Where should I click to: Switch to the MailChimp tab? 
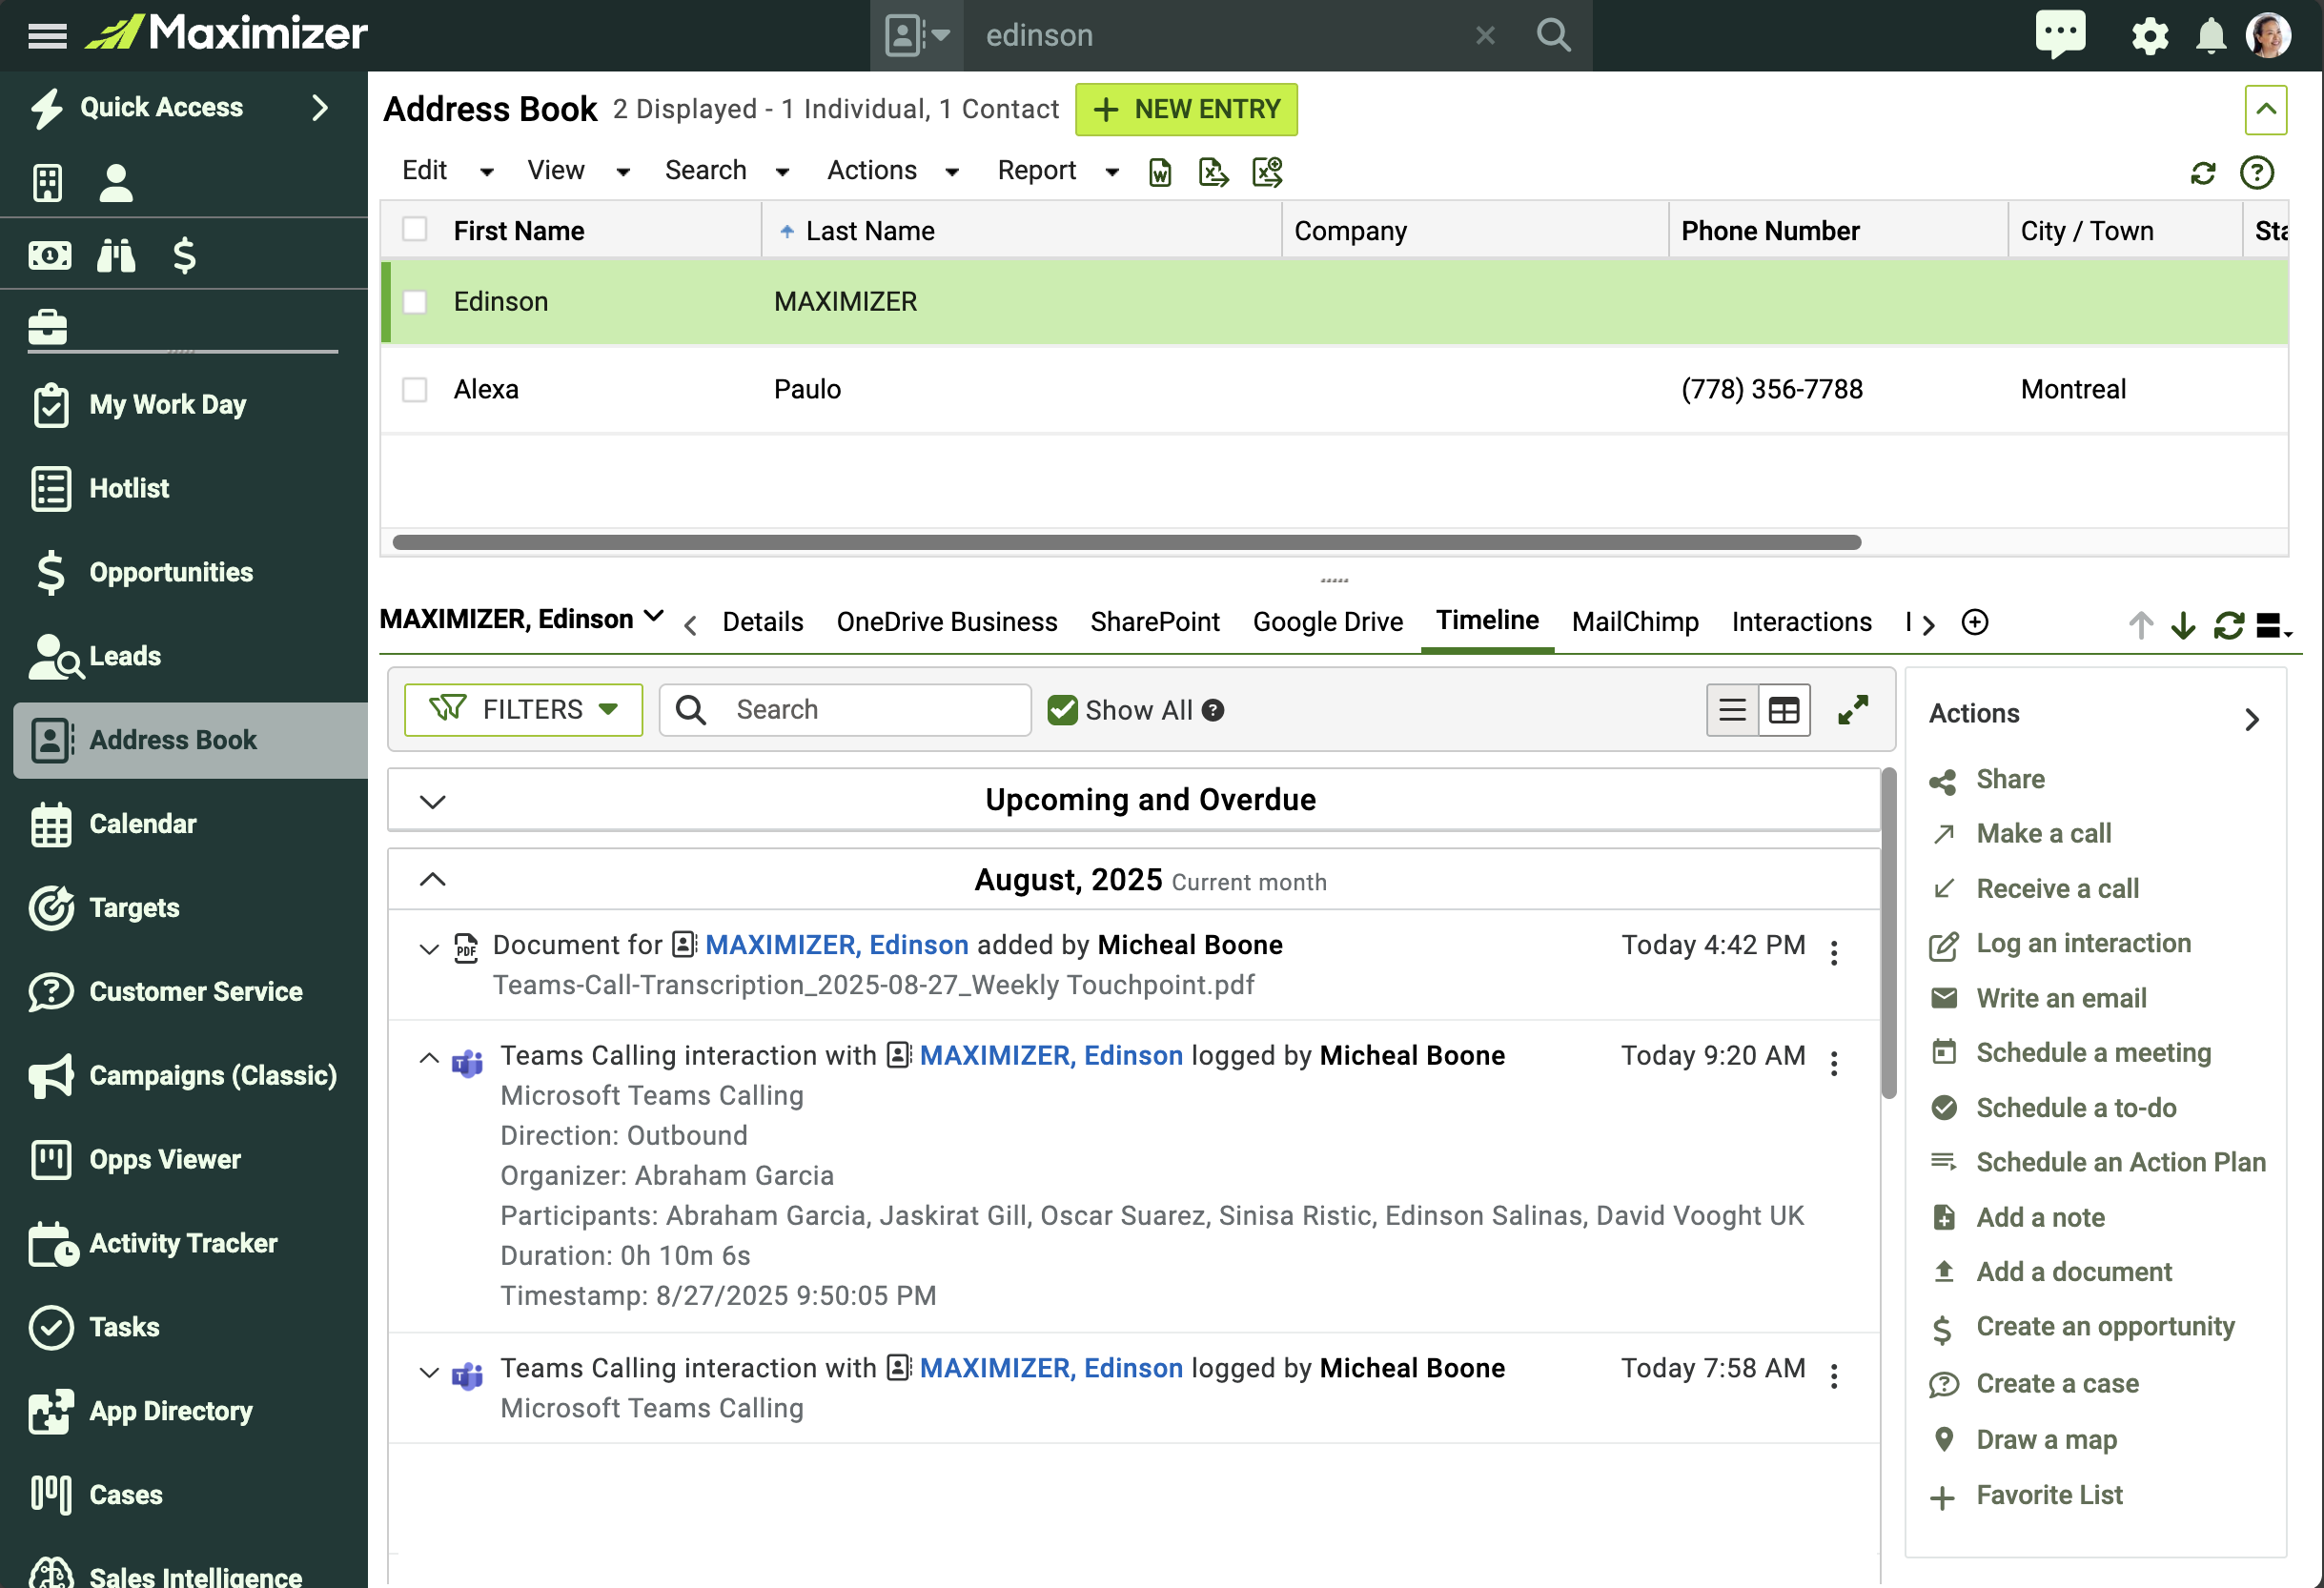click(x=1634, y=621)
